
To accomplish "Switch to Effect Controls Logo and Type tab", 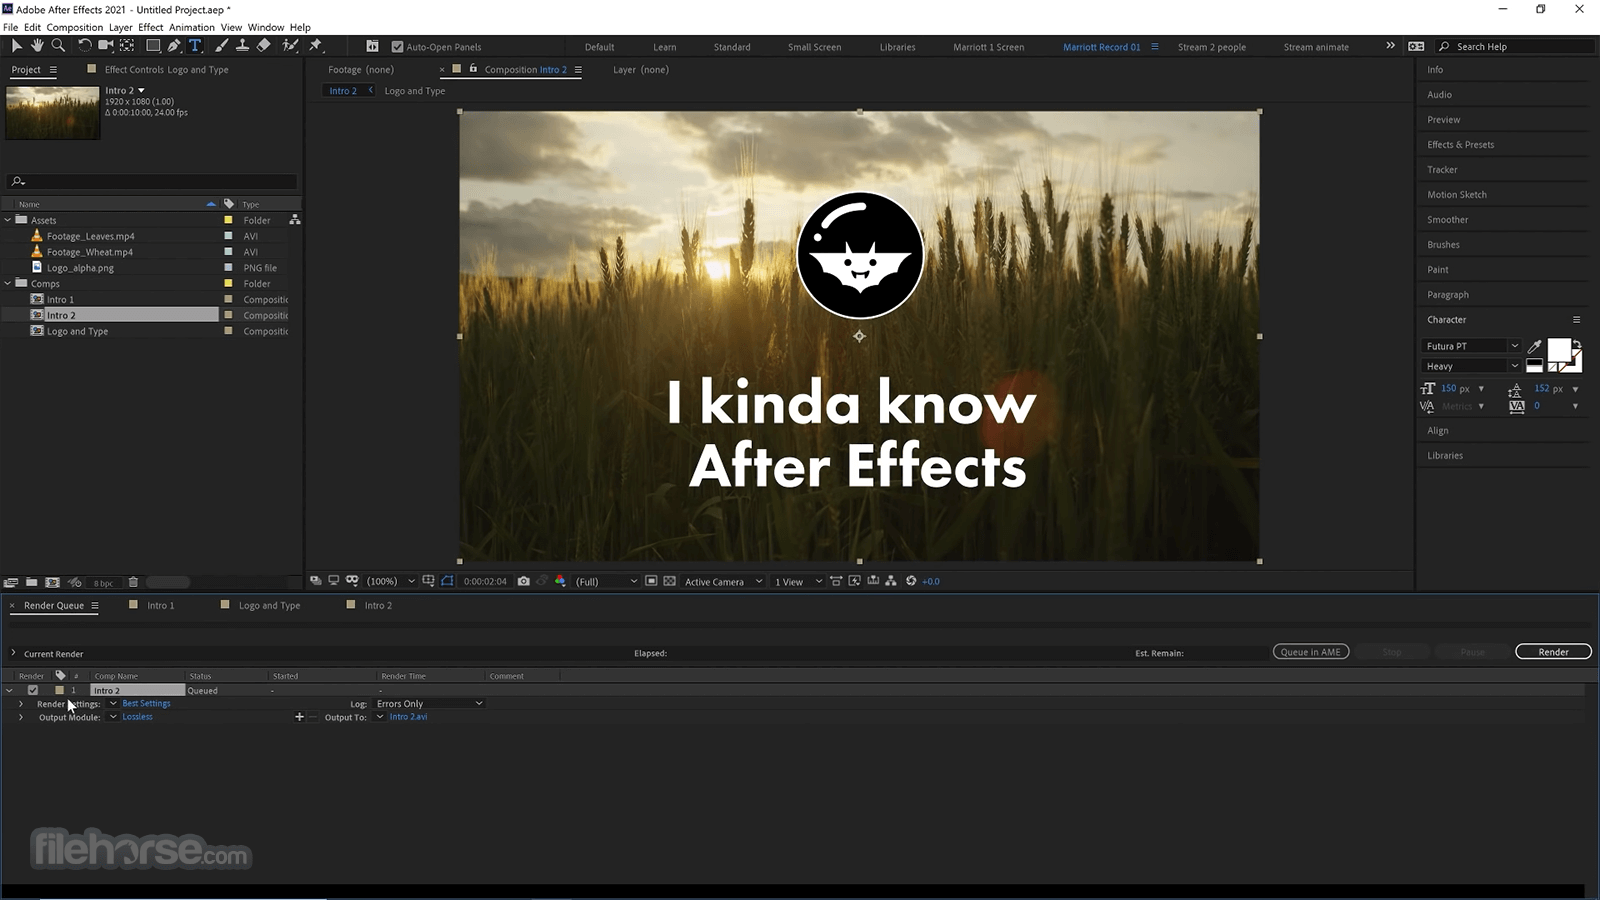I will (166, 70).
